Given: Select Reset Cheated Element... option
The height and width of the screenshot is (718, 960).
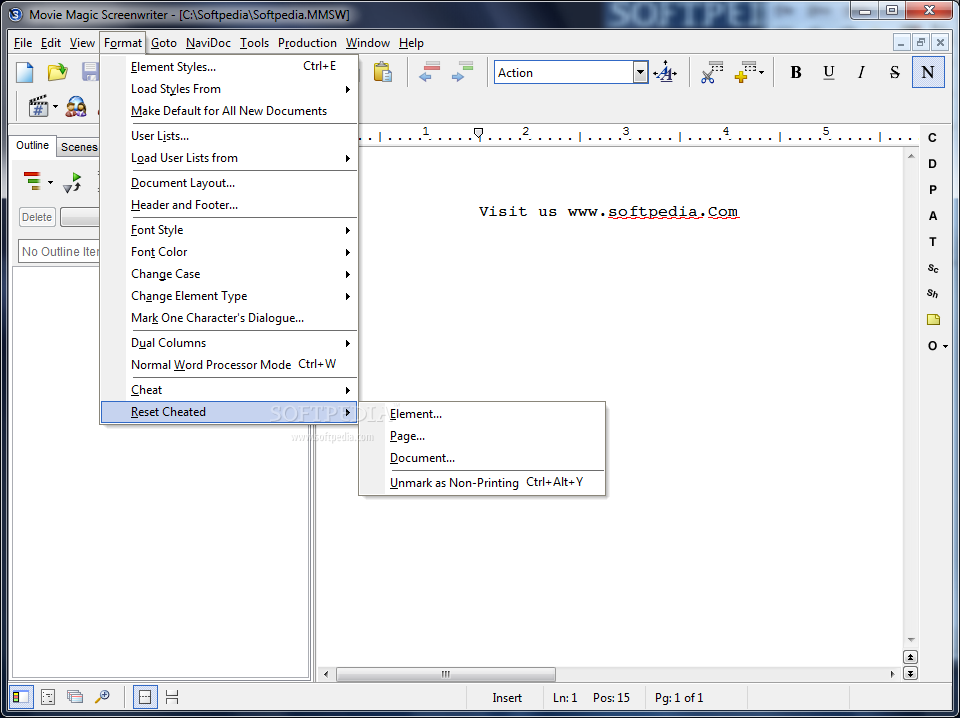Looking at the screenshot, I should coord(482,414).
